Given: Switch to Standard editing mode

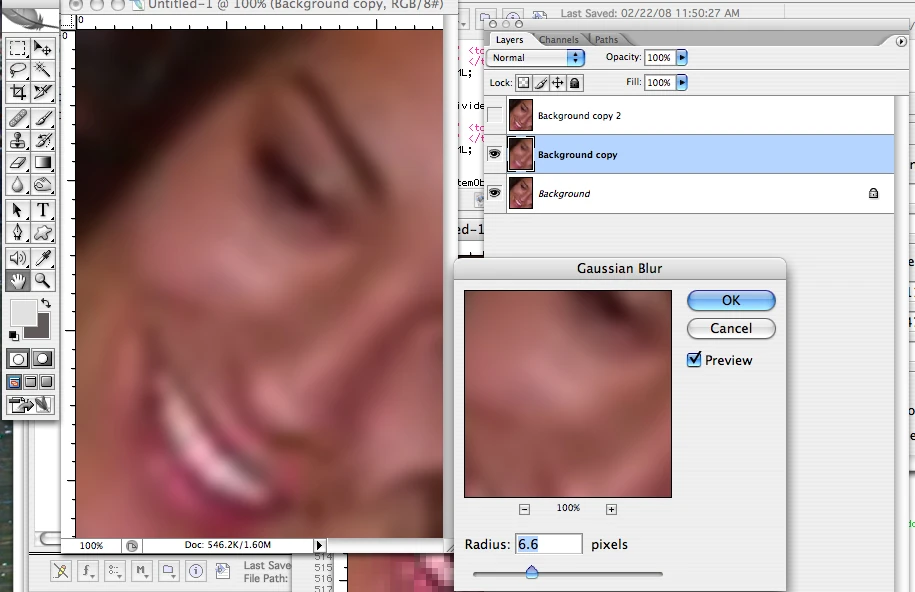Looking at the screenshot, I should (18, 358).
